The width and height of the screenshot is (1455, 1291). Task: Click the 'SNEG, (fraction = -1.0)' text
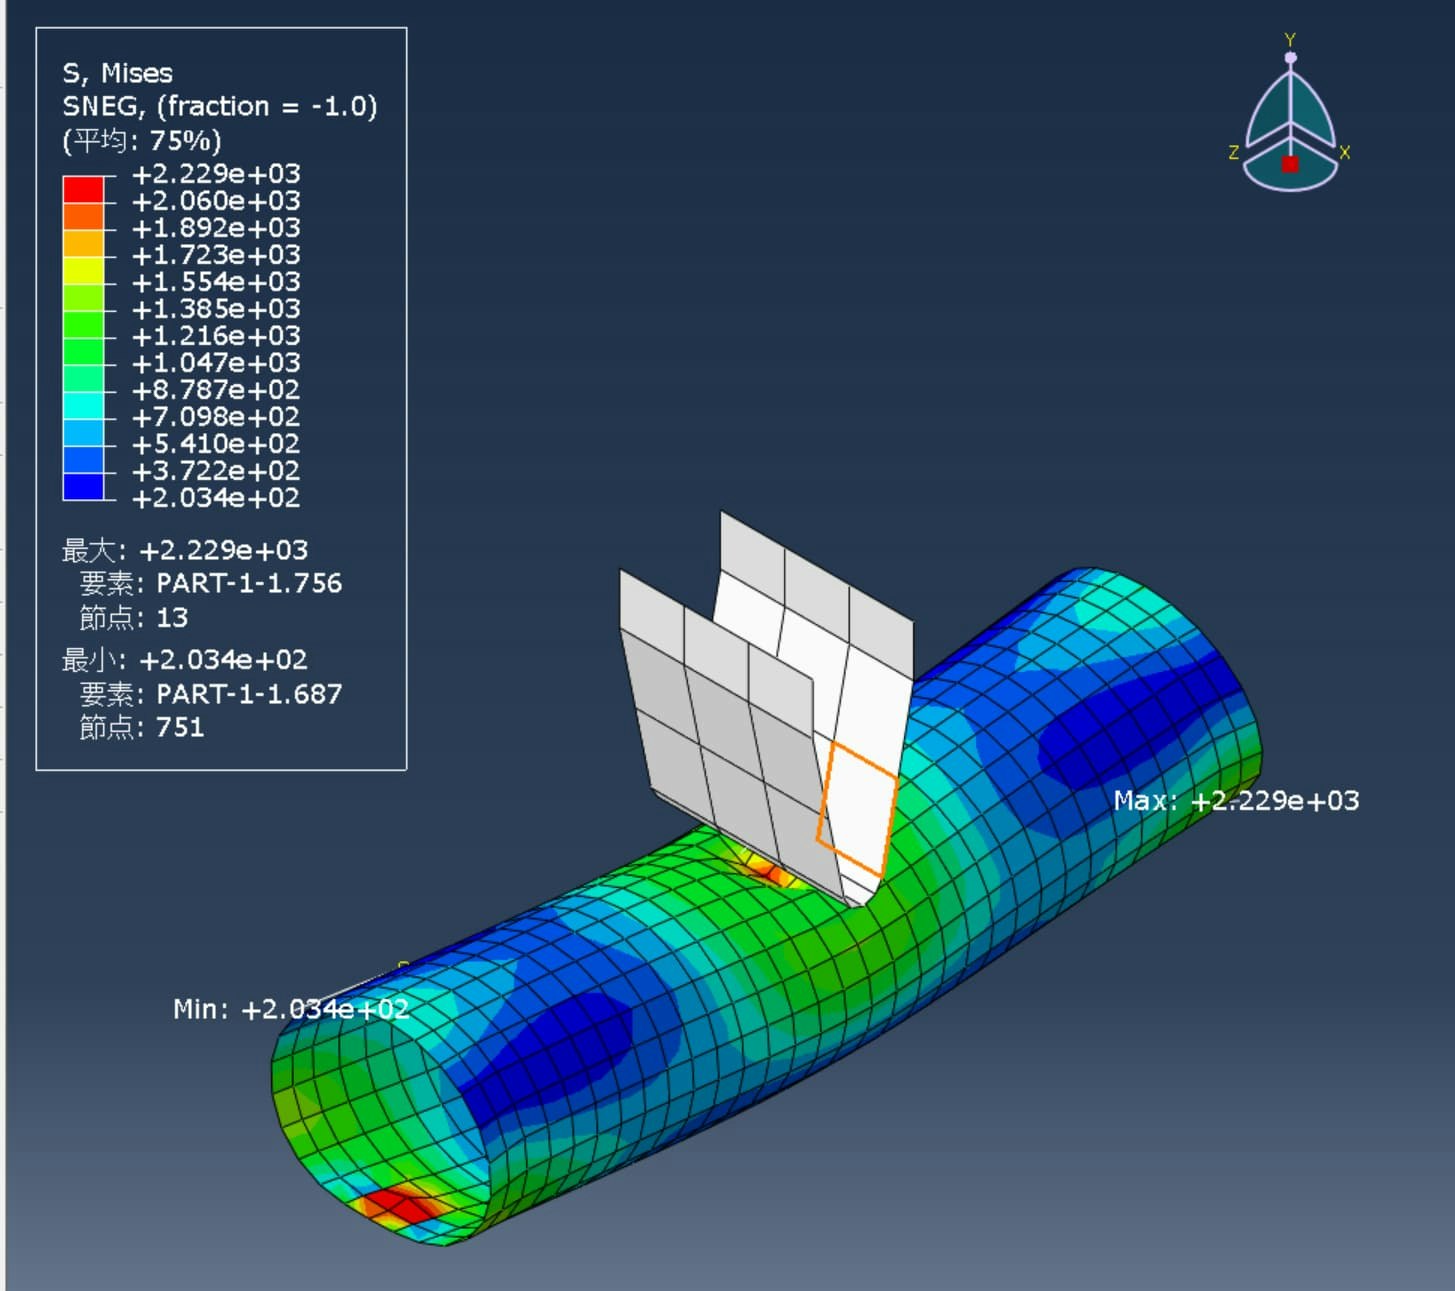click(220, 106)
